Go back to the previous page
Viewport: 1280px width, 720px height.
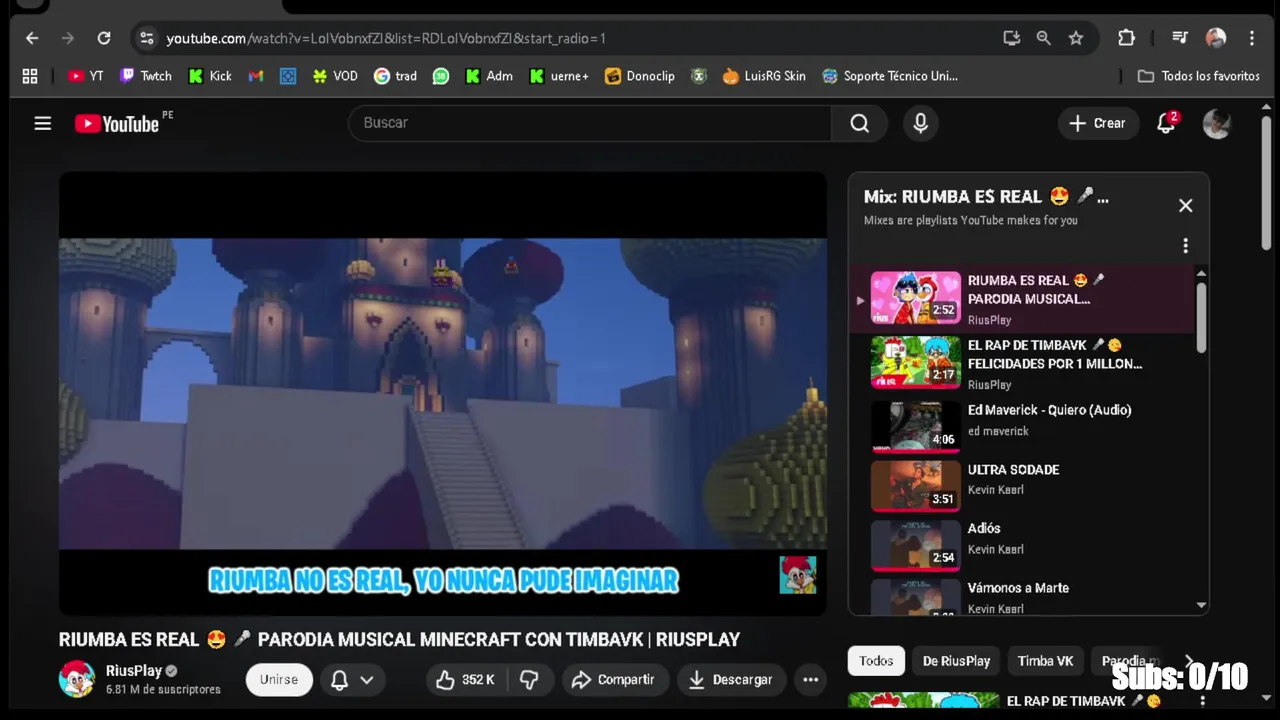[x=32, y=38]
